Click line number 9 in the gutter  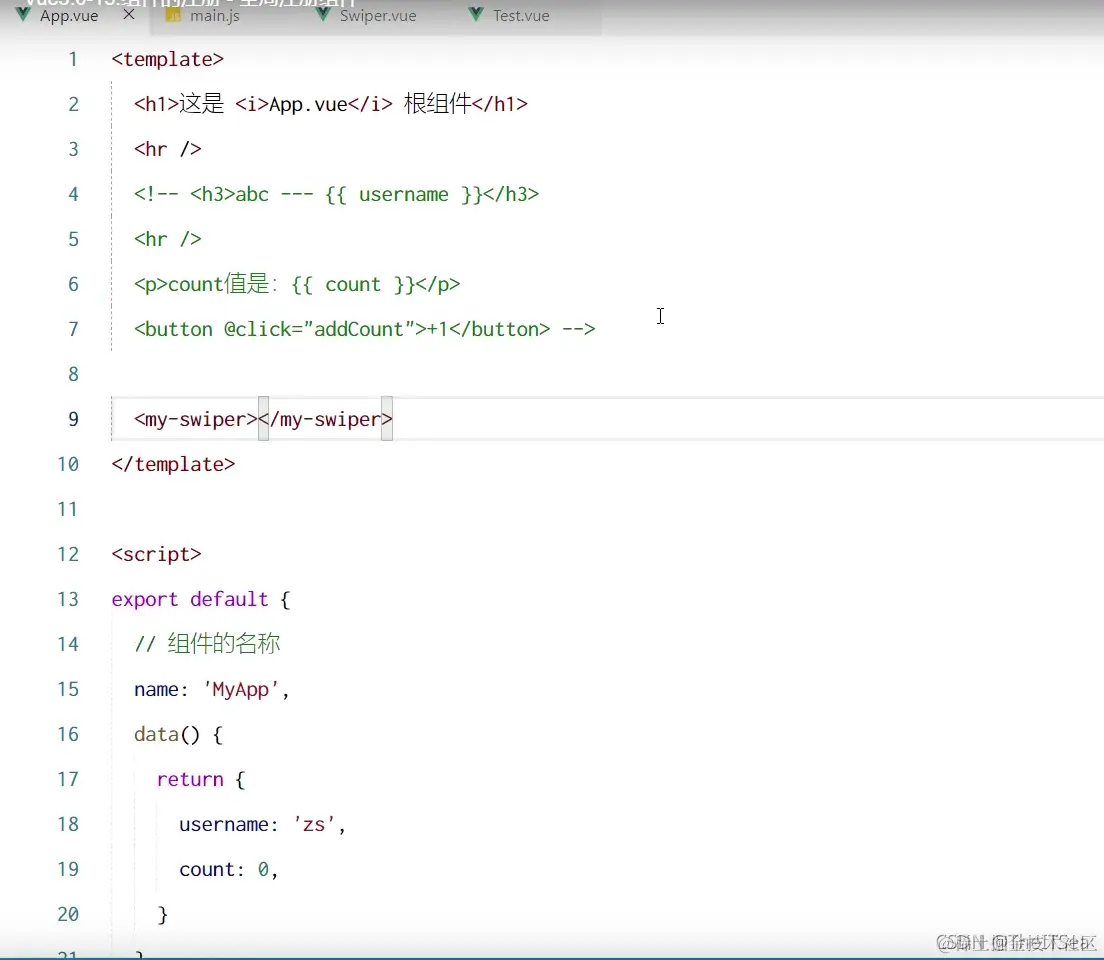(73, 419)
